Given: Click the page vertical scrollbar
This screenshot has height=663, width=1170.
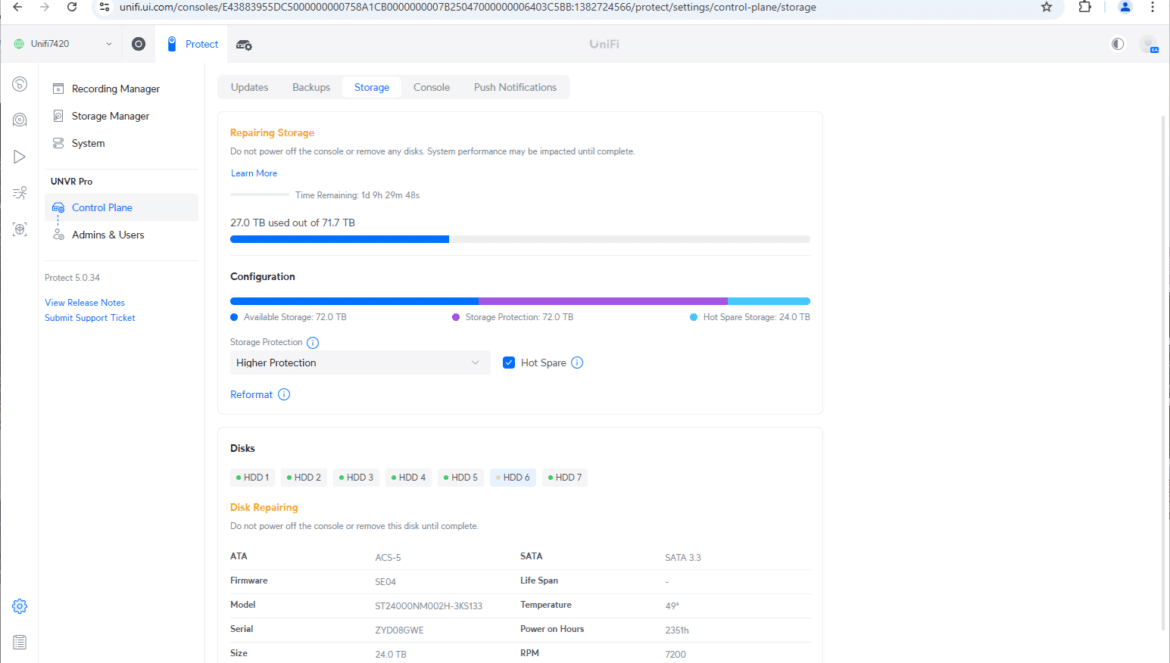Looking at the screenshot, I should (x=1165, y=373).
